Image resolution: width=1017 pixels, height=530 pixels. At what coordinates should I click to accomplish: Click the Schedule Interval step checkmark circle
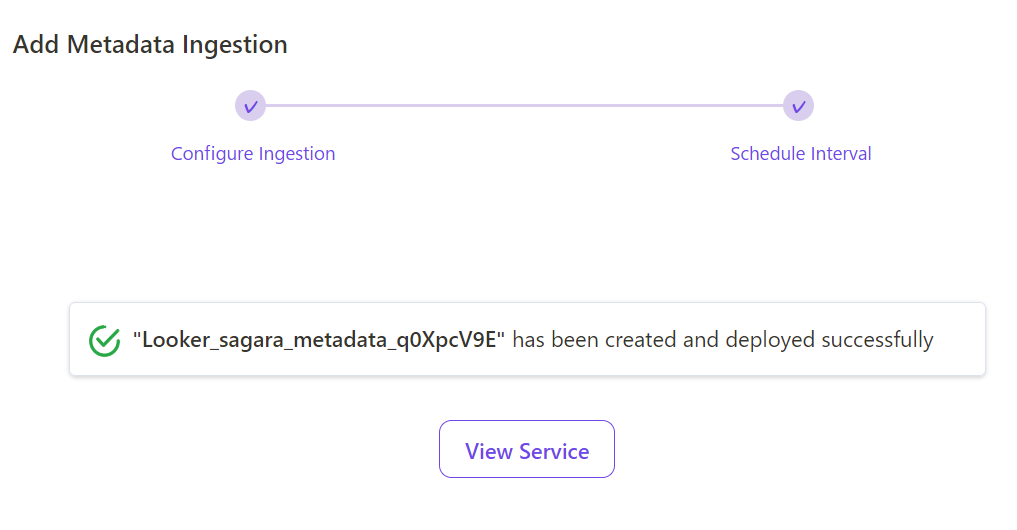[798, 106]
